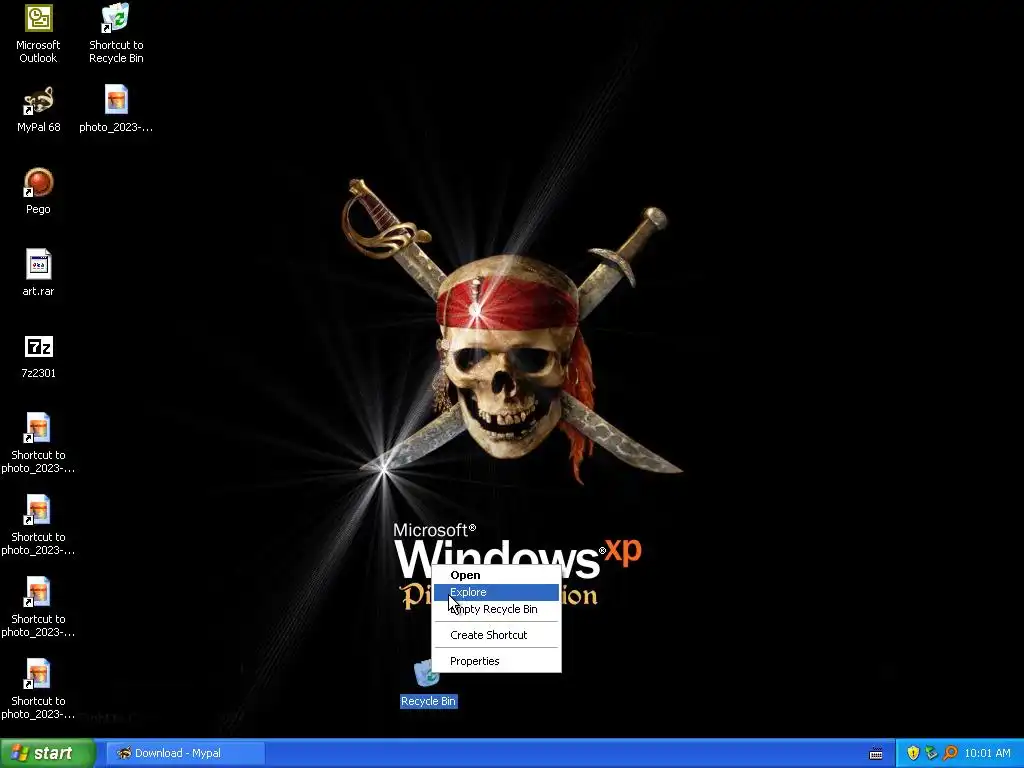The width and height of the screenshot is (1024, 768).
Task: Select the Pego desktop shortcut
Action: point(38,191)
